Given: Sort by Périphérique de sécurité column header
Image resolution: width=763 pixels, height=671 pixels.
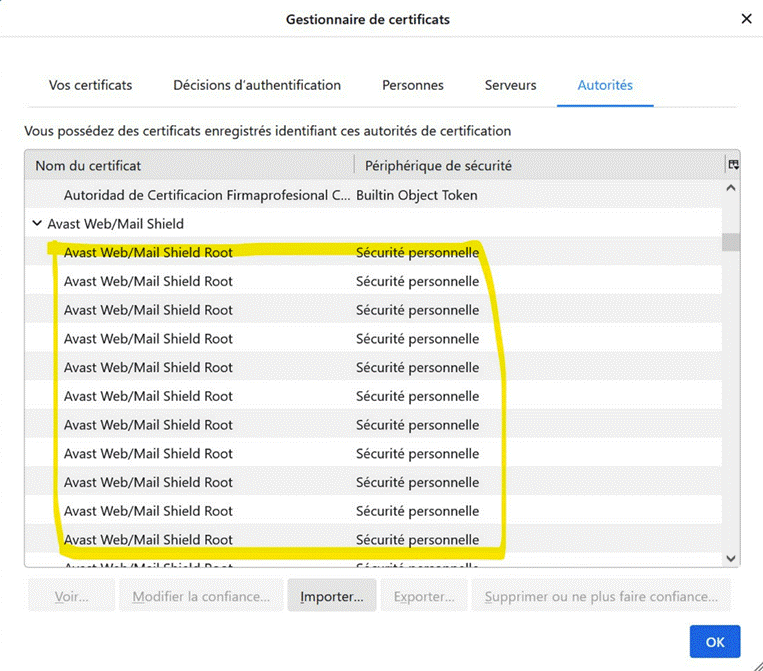Looking at the screenshot, I should 539,165.
